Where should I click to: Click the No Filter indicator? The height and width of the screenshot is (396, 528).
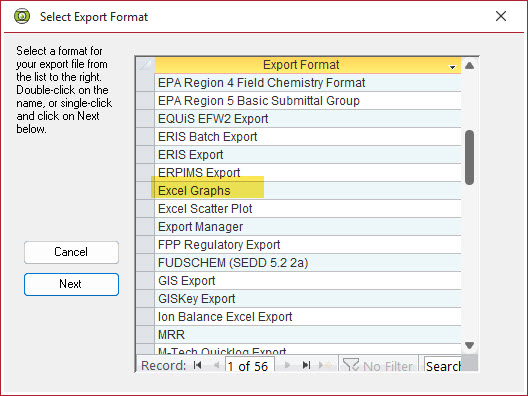click(x=378, y=365)
